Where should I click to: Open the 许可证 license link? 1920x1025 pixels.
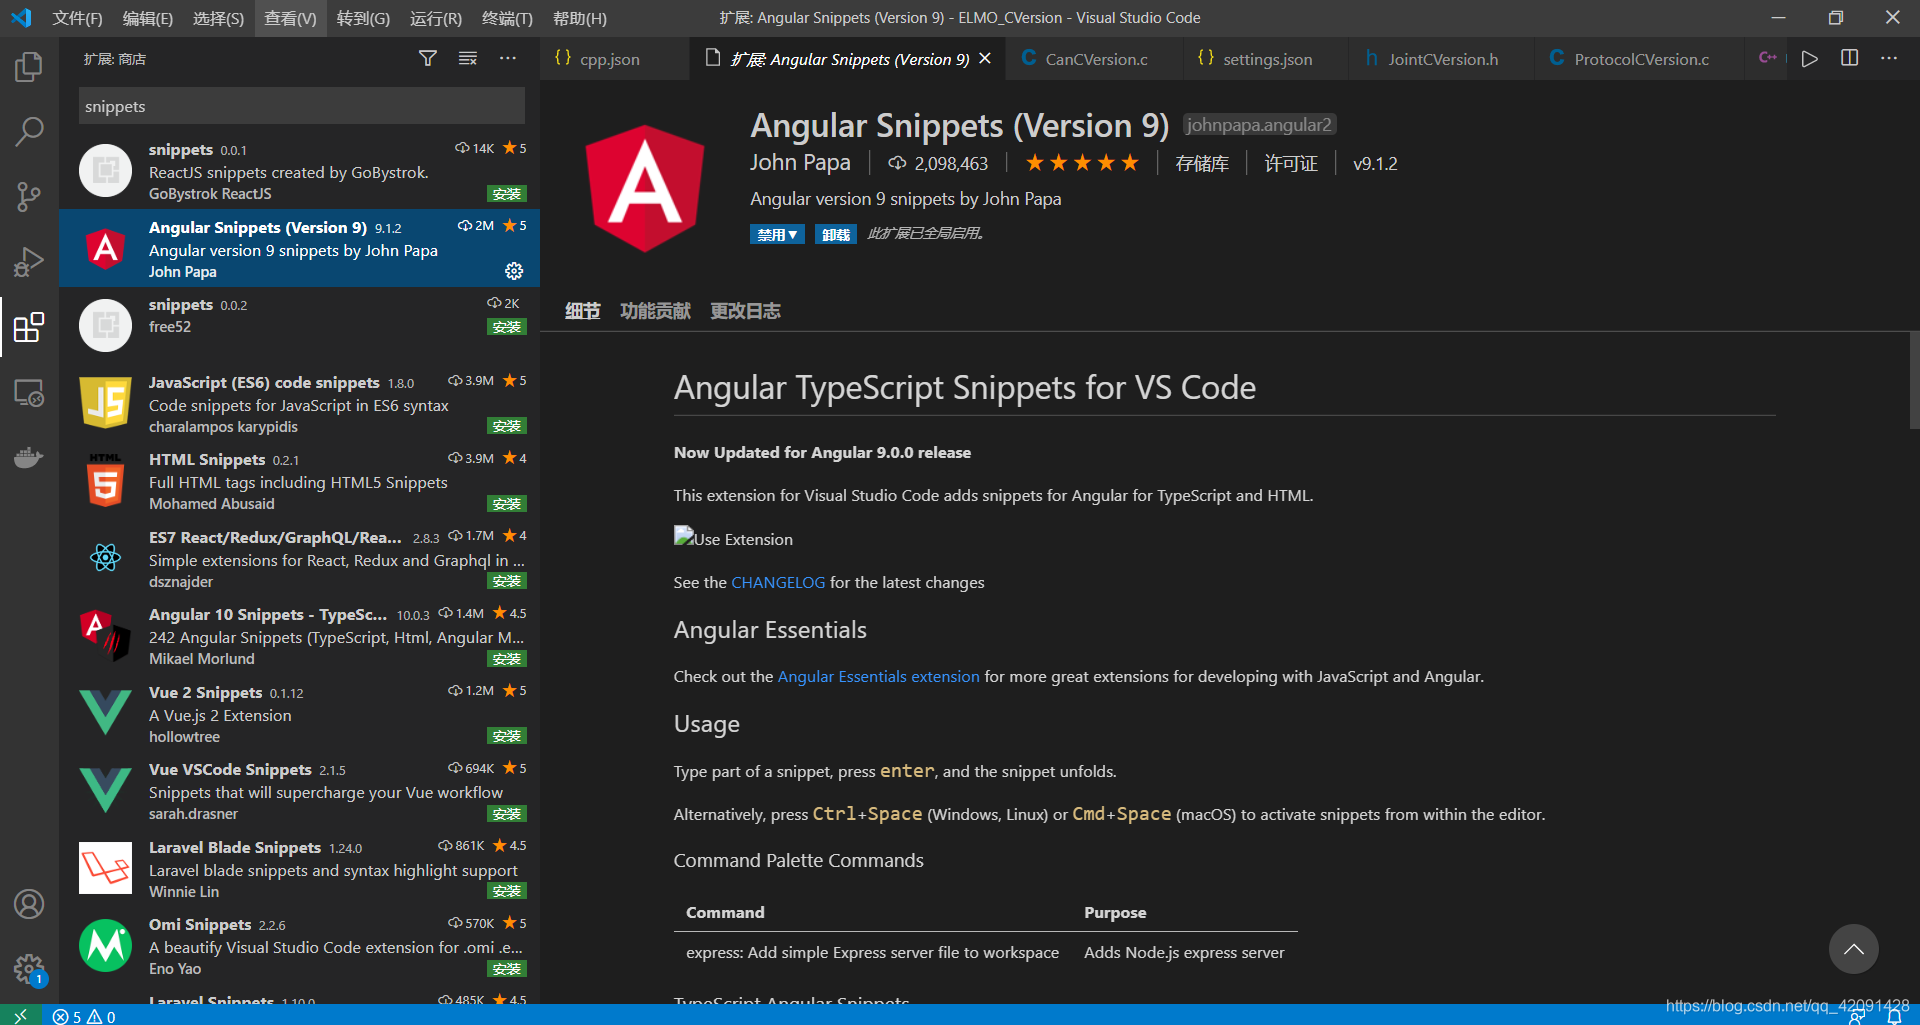1291,163
